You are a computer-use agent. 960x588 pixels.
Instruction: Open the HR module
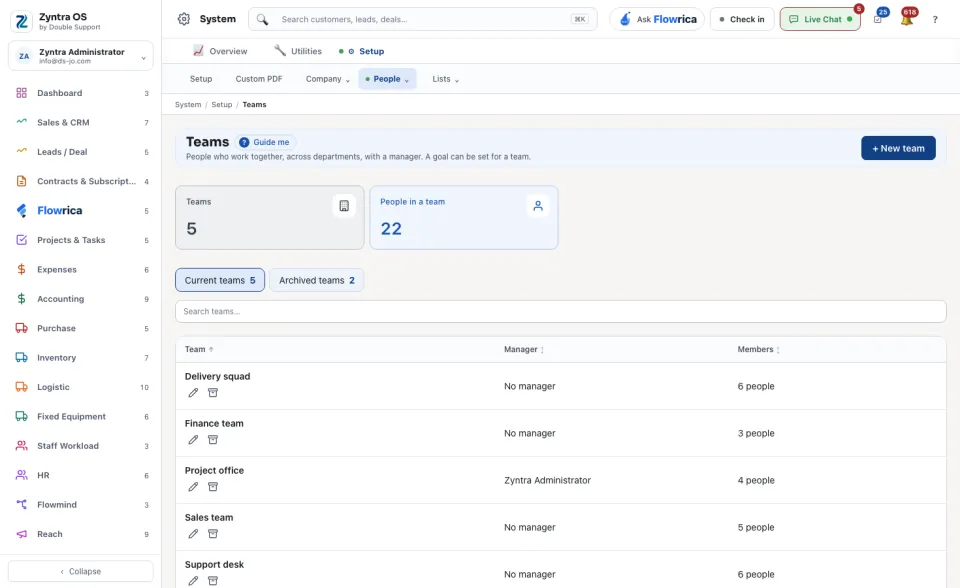81,475
